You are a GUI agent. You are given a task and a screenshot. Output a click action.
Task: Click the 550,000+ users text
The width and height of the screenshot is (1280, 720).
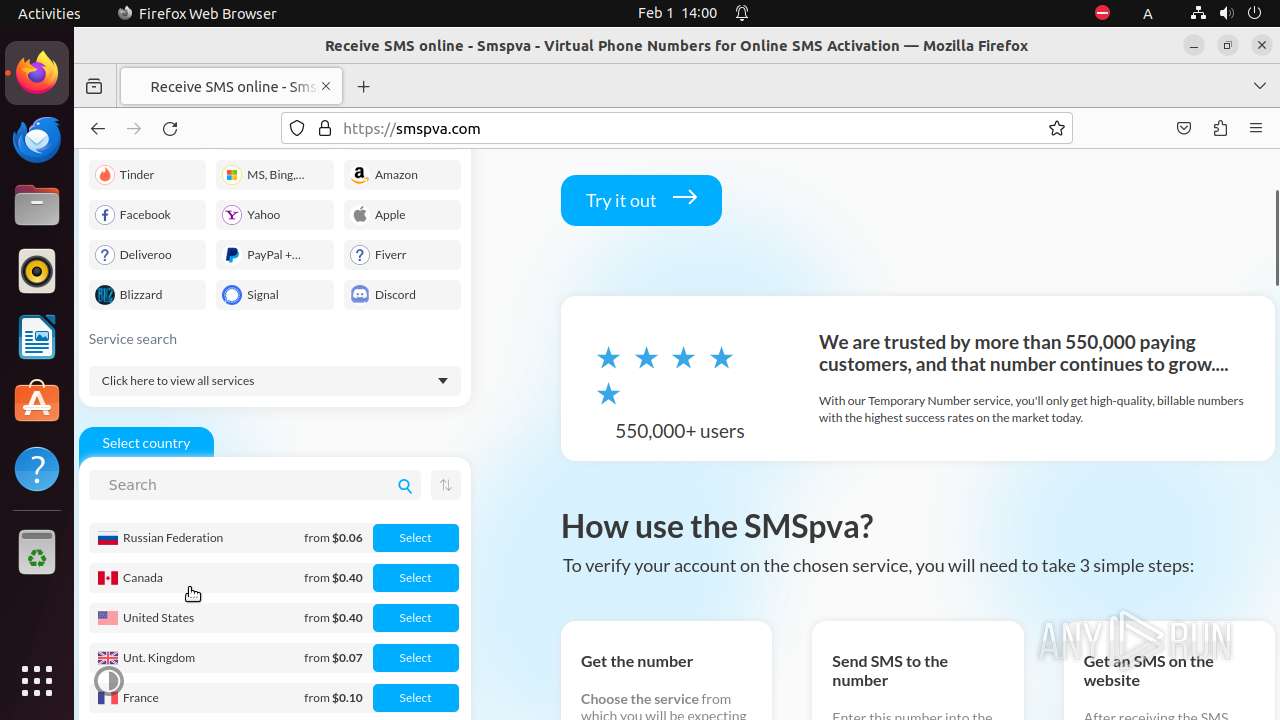[680, 431]
